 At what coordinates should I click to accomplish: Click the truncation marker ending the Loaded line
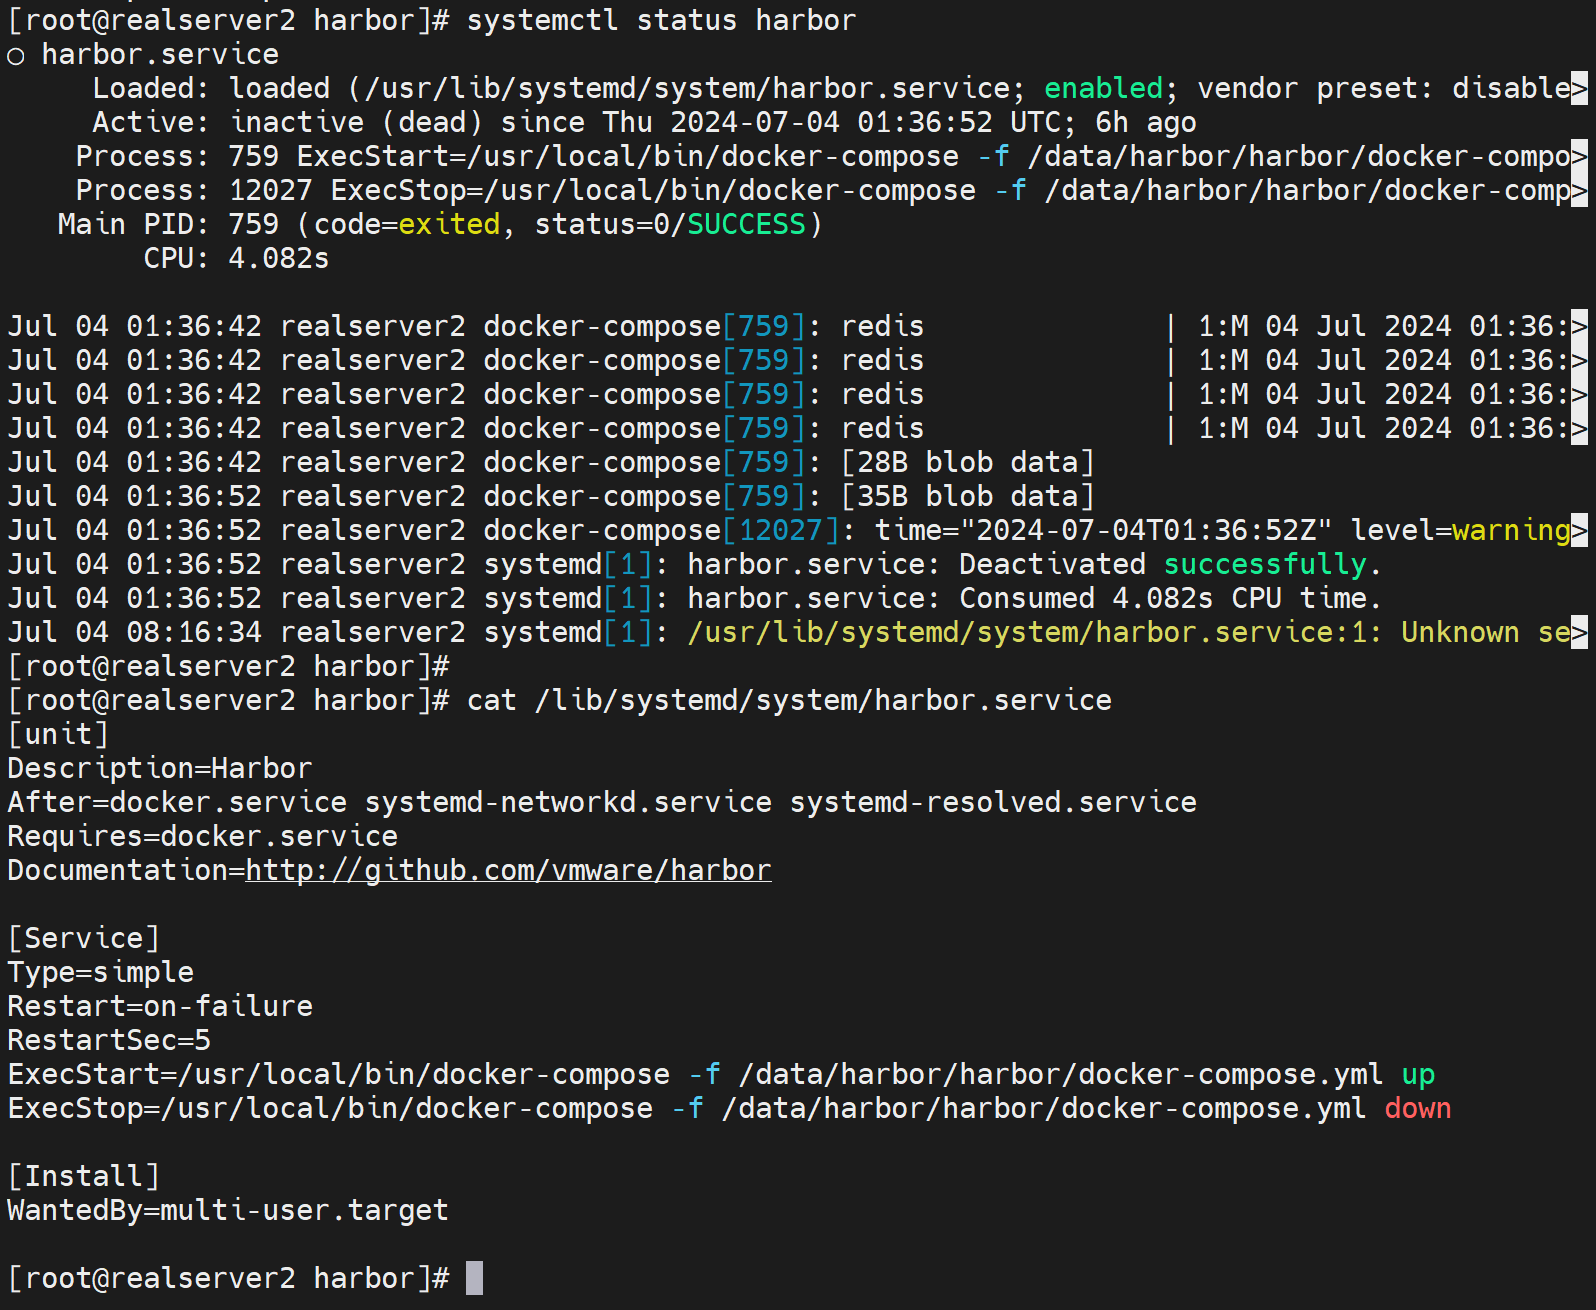tap(1579, 88)
